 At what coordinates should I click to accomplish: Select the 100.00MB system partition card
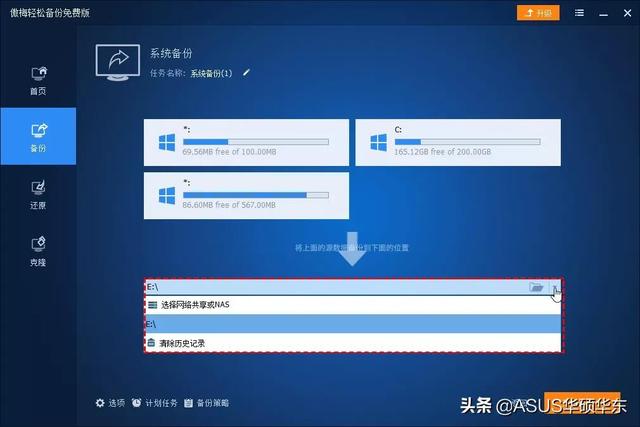coord(246,142)
